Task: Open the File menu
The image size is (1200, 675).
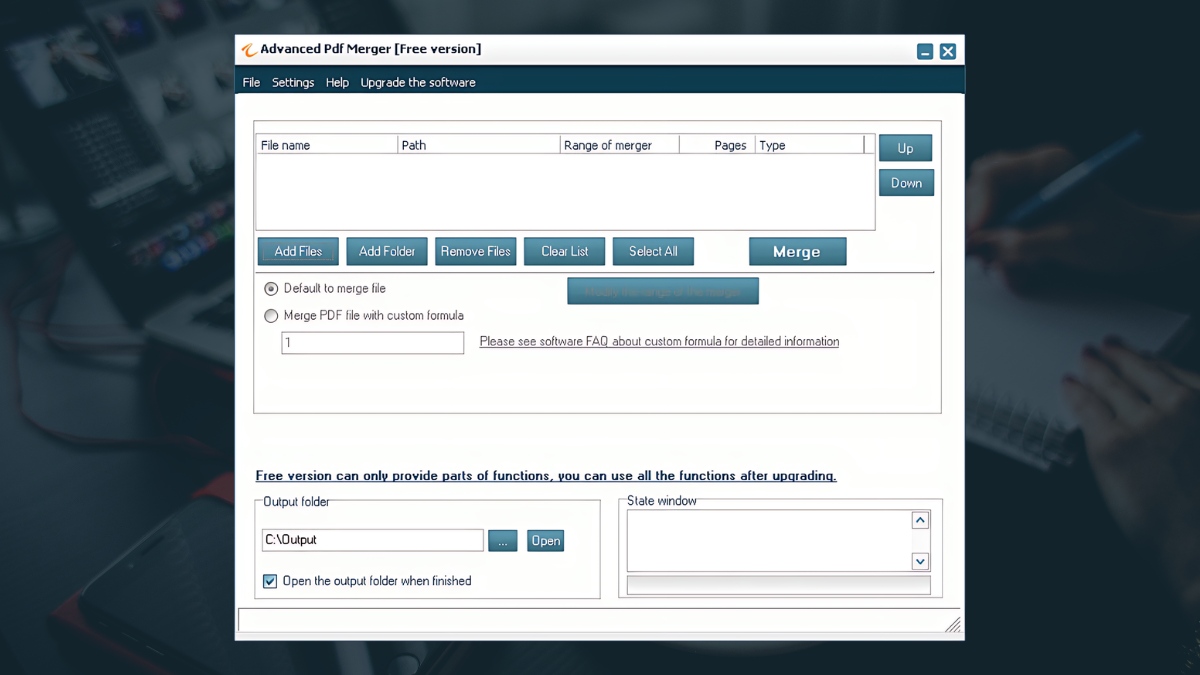Action: point(251,82)
